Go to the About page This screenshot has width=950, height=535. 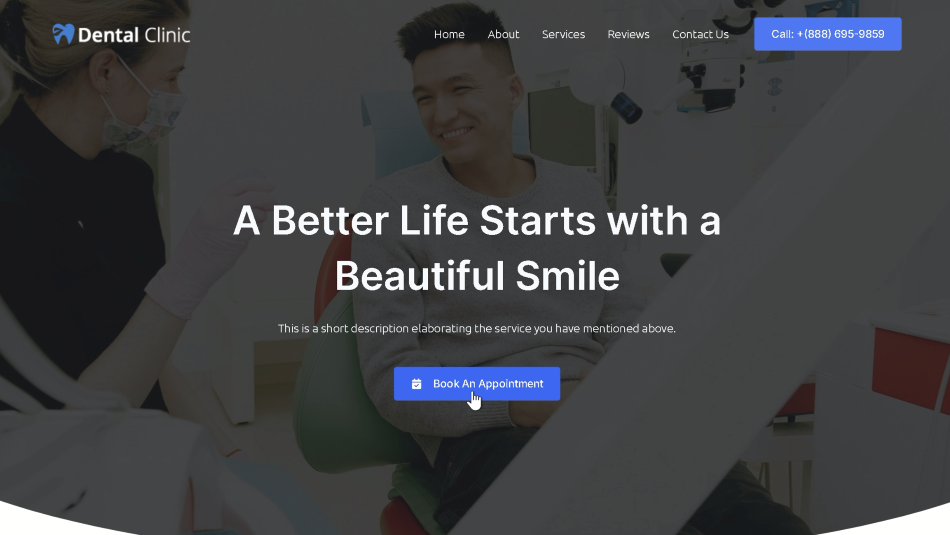[503, 35]
